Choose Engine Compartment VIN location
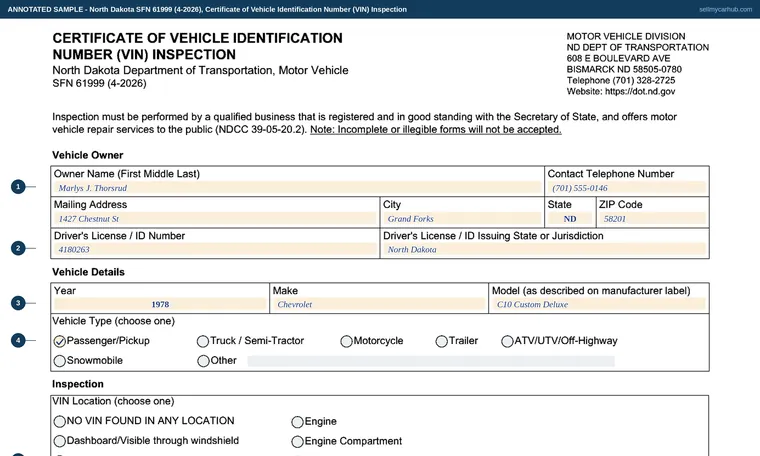 pos(298,442)
